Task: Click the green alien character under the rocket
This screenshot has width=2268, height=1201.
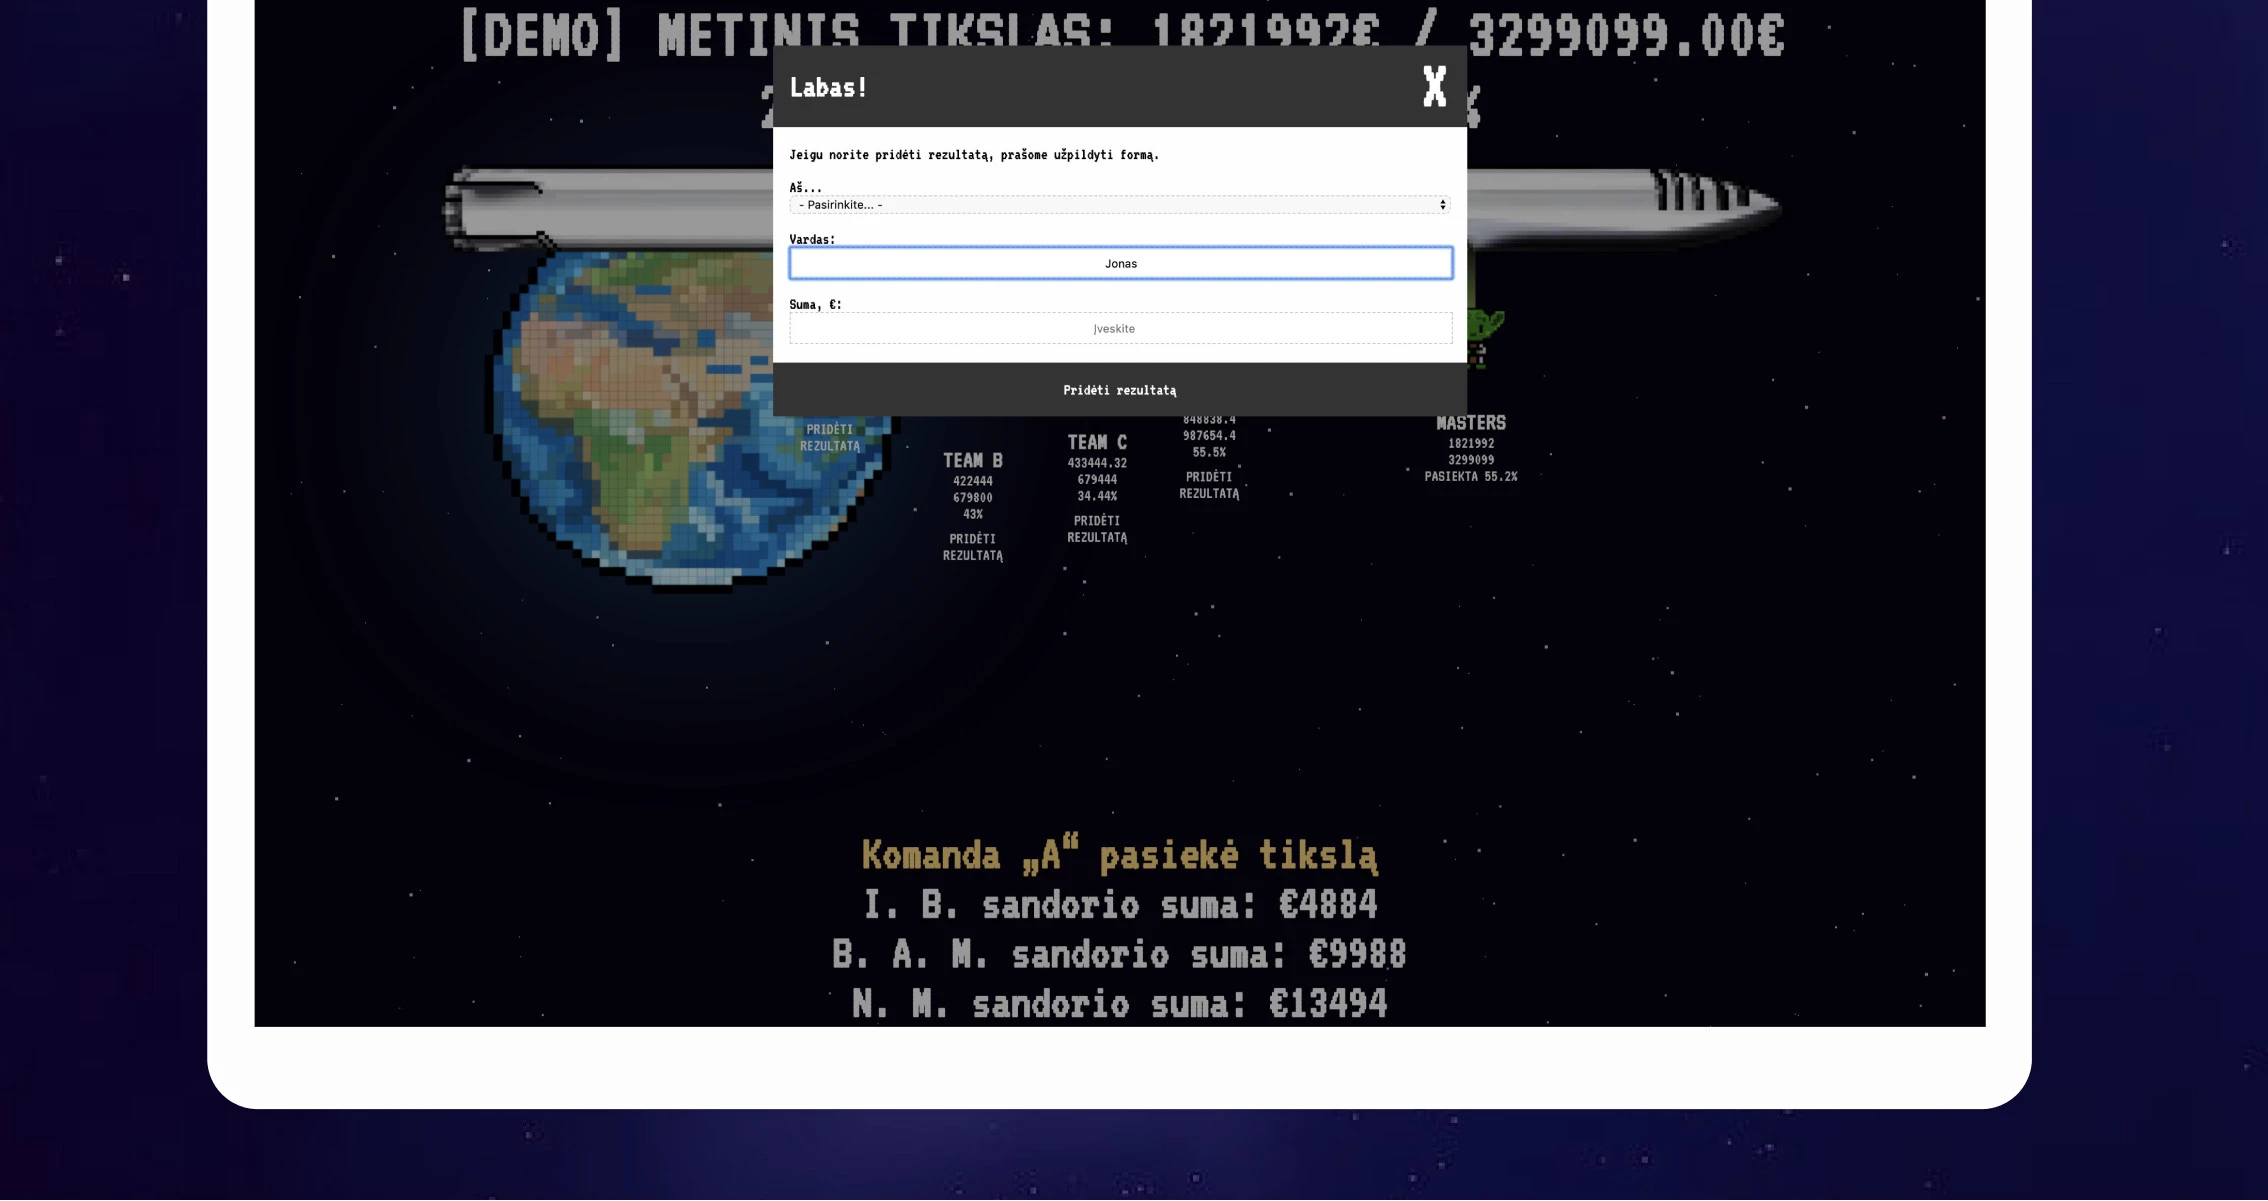Action: (x=1484, y=332)
